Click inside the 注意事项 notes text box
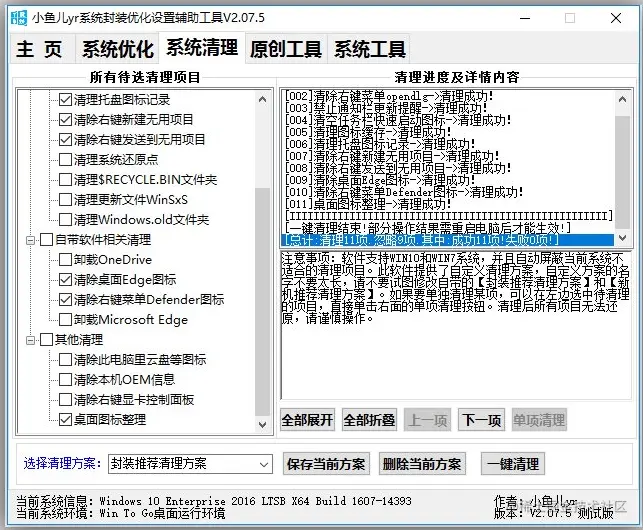Screen dimensions: 643x530 click(456, 324)
